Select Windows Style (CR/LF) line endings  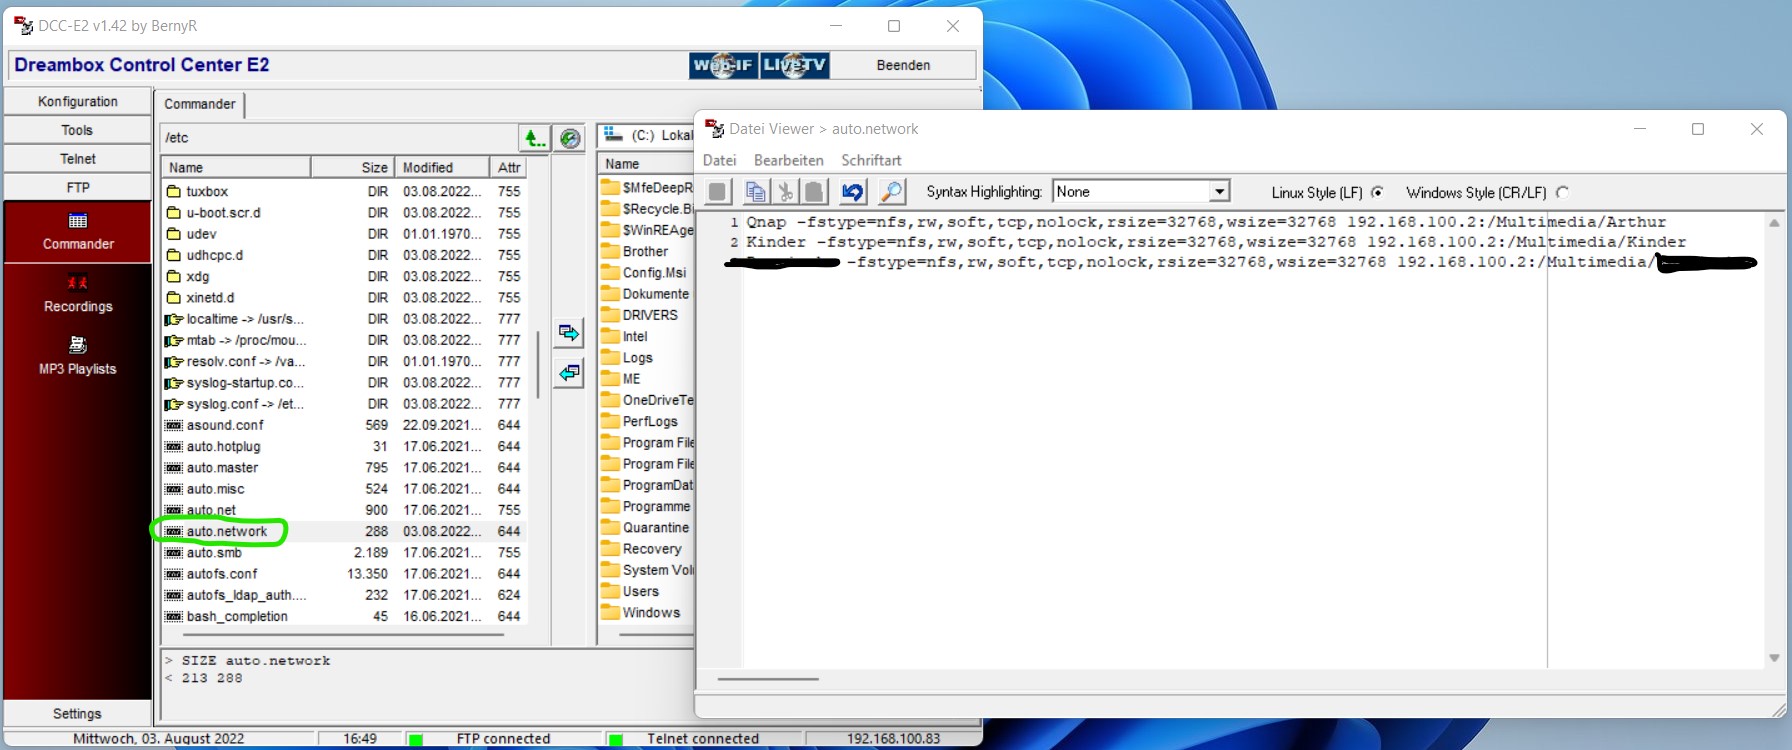pos(1562,192)
